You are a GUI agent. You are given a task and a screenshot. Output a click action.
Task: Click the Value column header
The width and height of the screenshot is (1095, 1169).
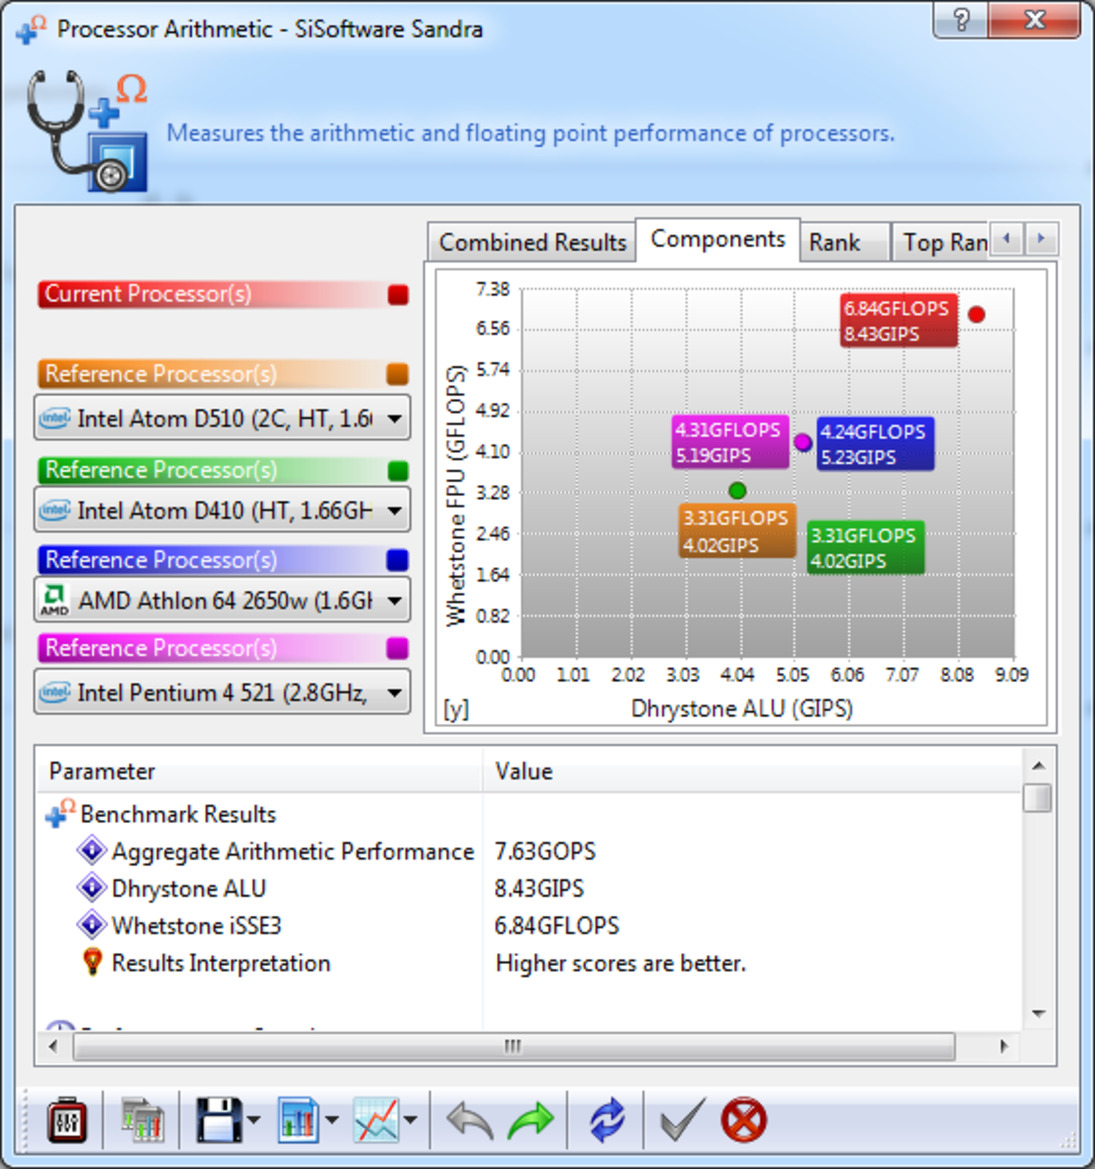pyautogui.click(x=751, y=771)
